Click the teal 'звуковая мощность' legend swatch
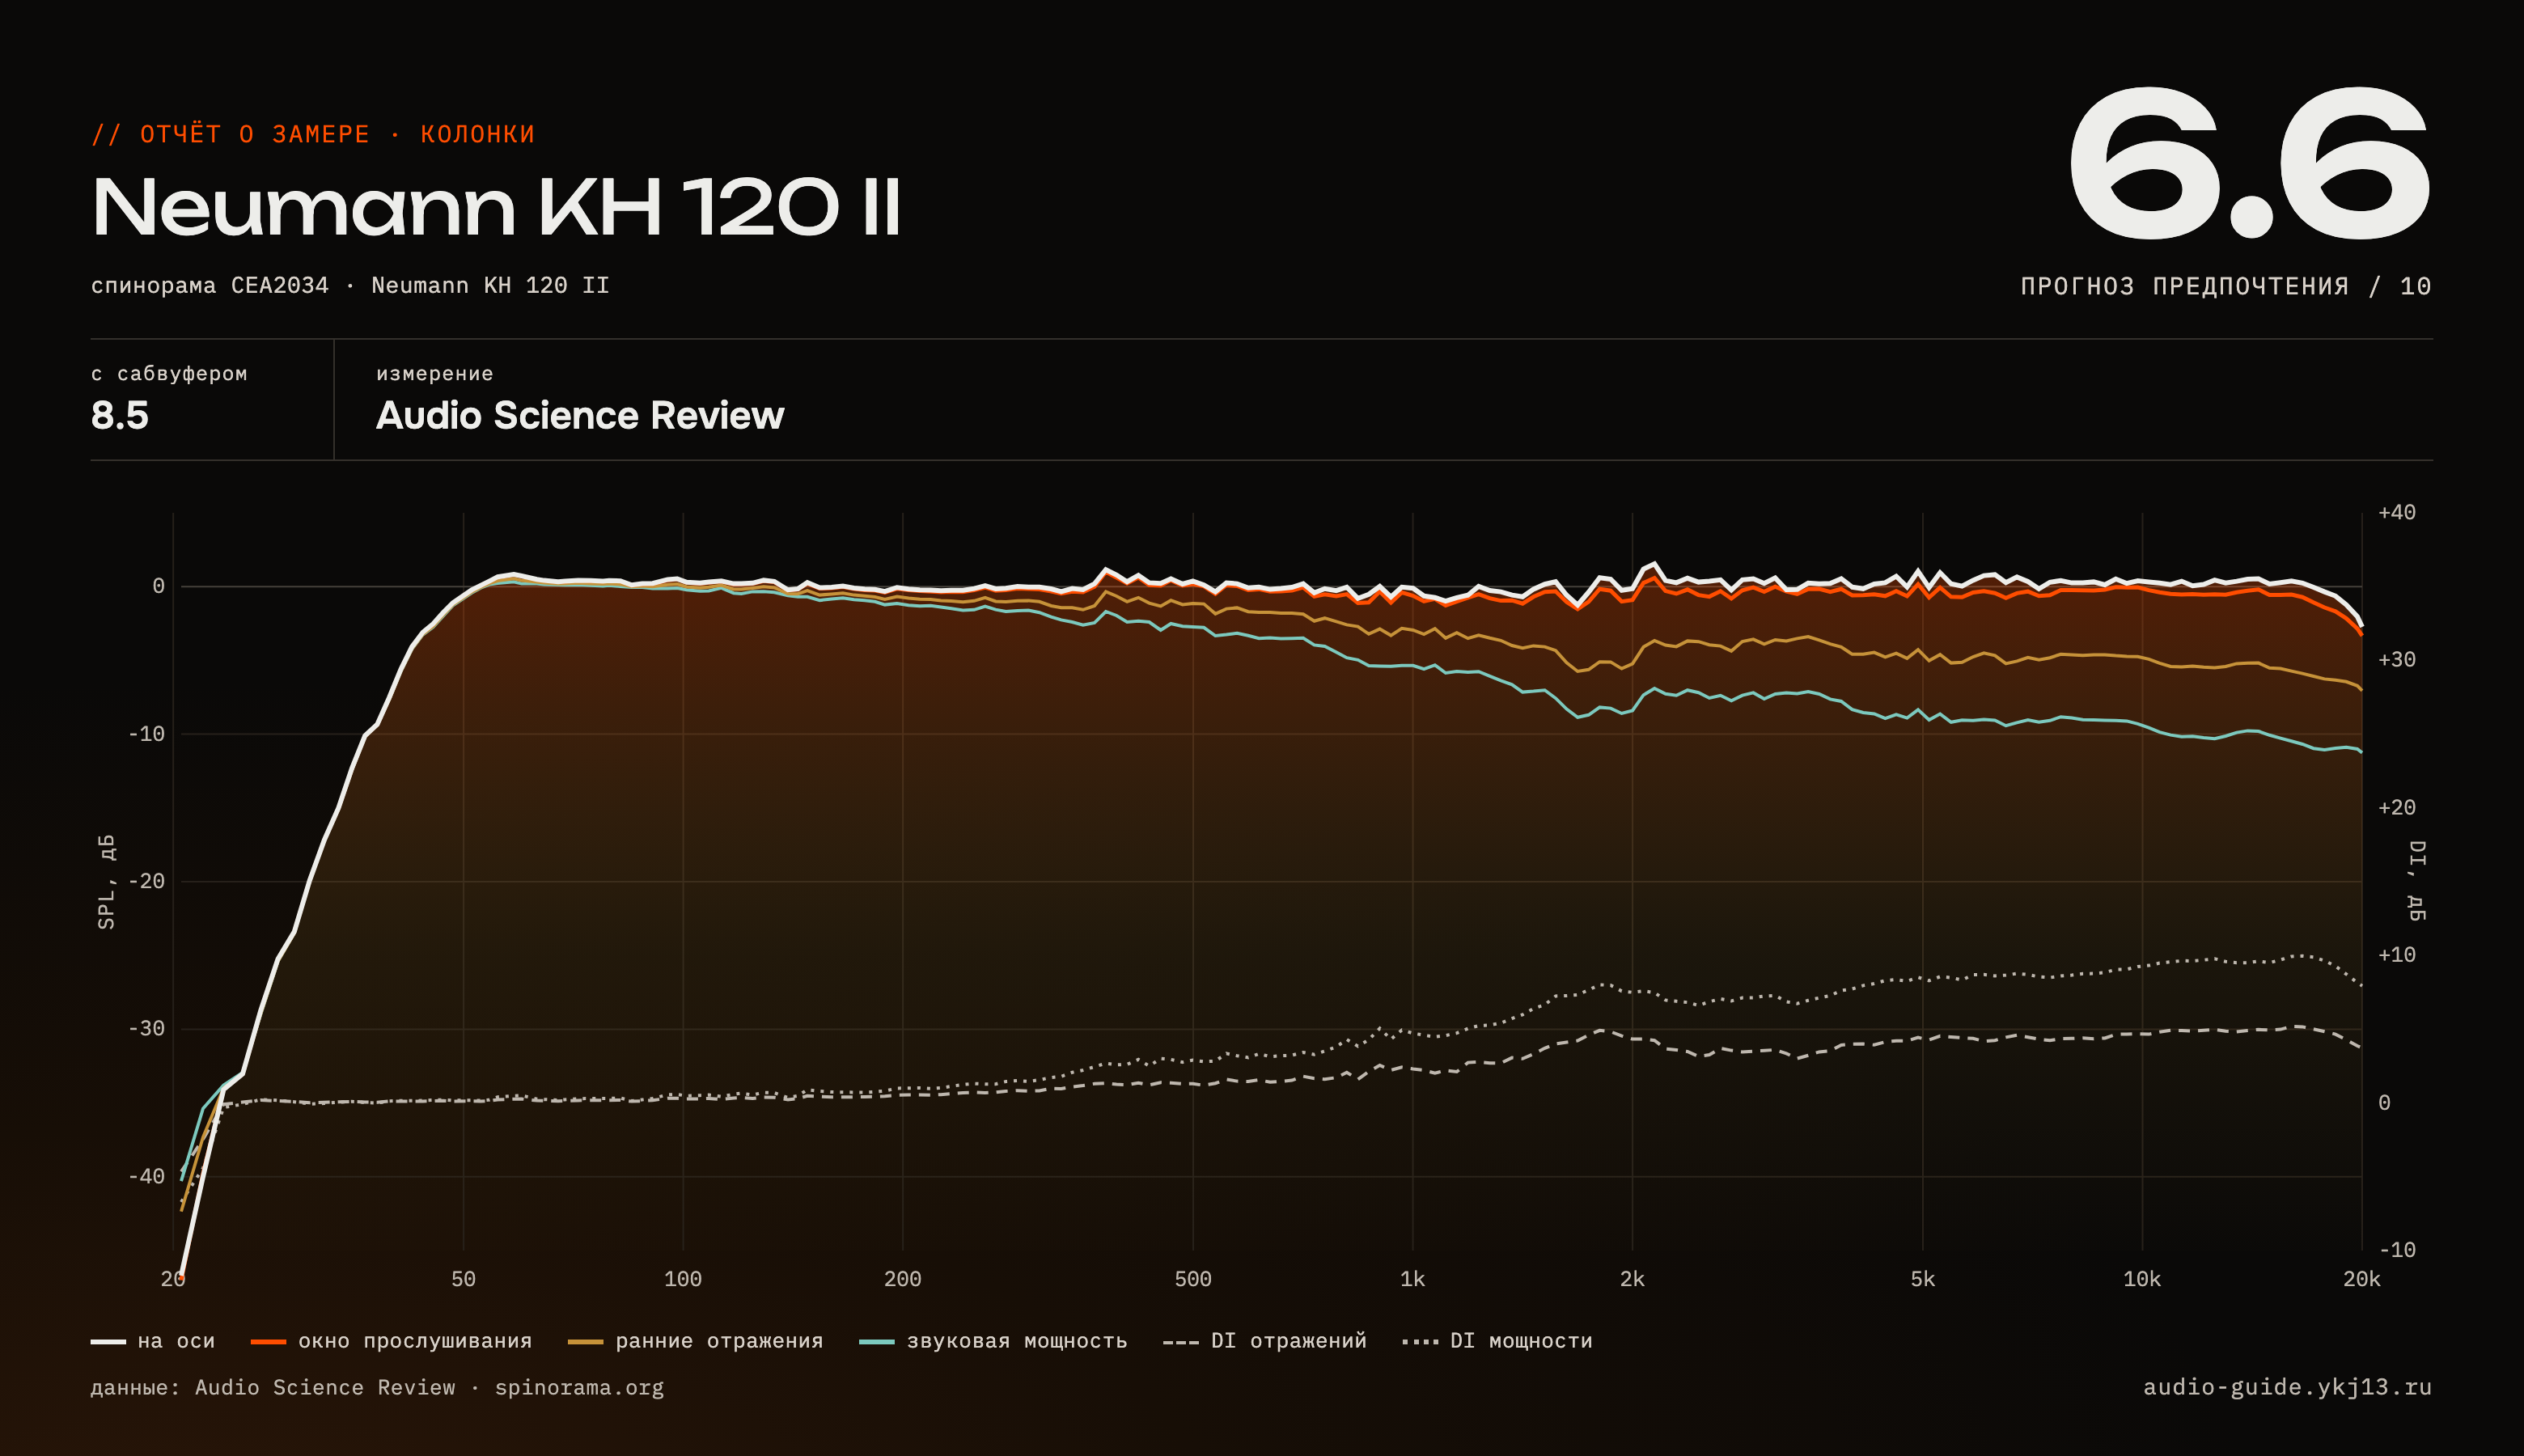The width and height of the screenshot is (2524, 1456). pyautogui.click(x=877, y=1342)
